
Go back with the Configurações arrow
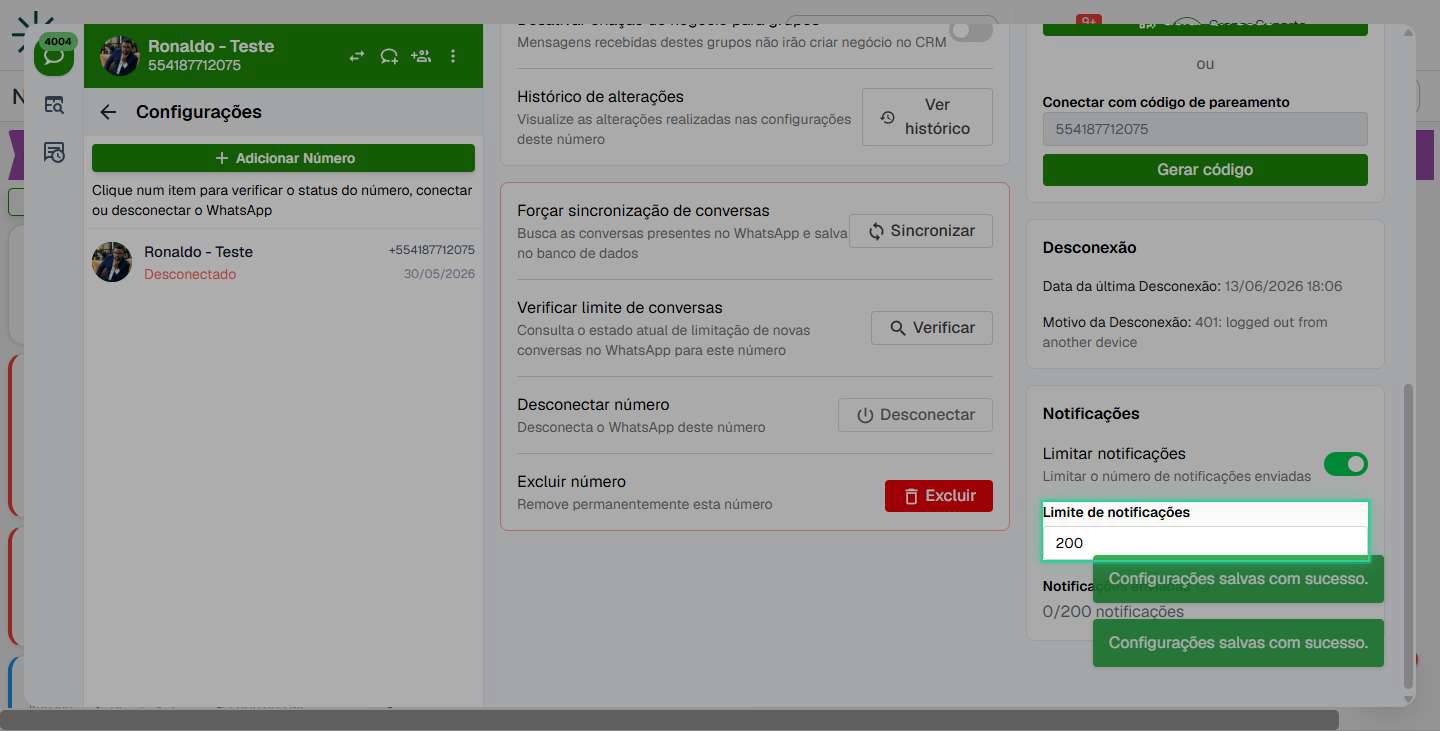[x=108, y=112]
